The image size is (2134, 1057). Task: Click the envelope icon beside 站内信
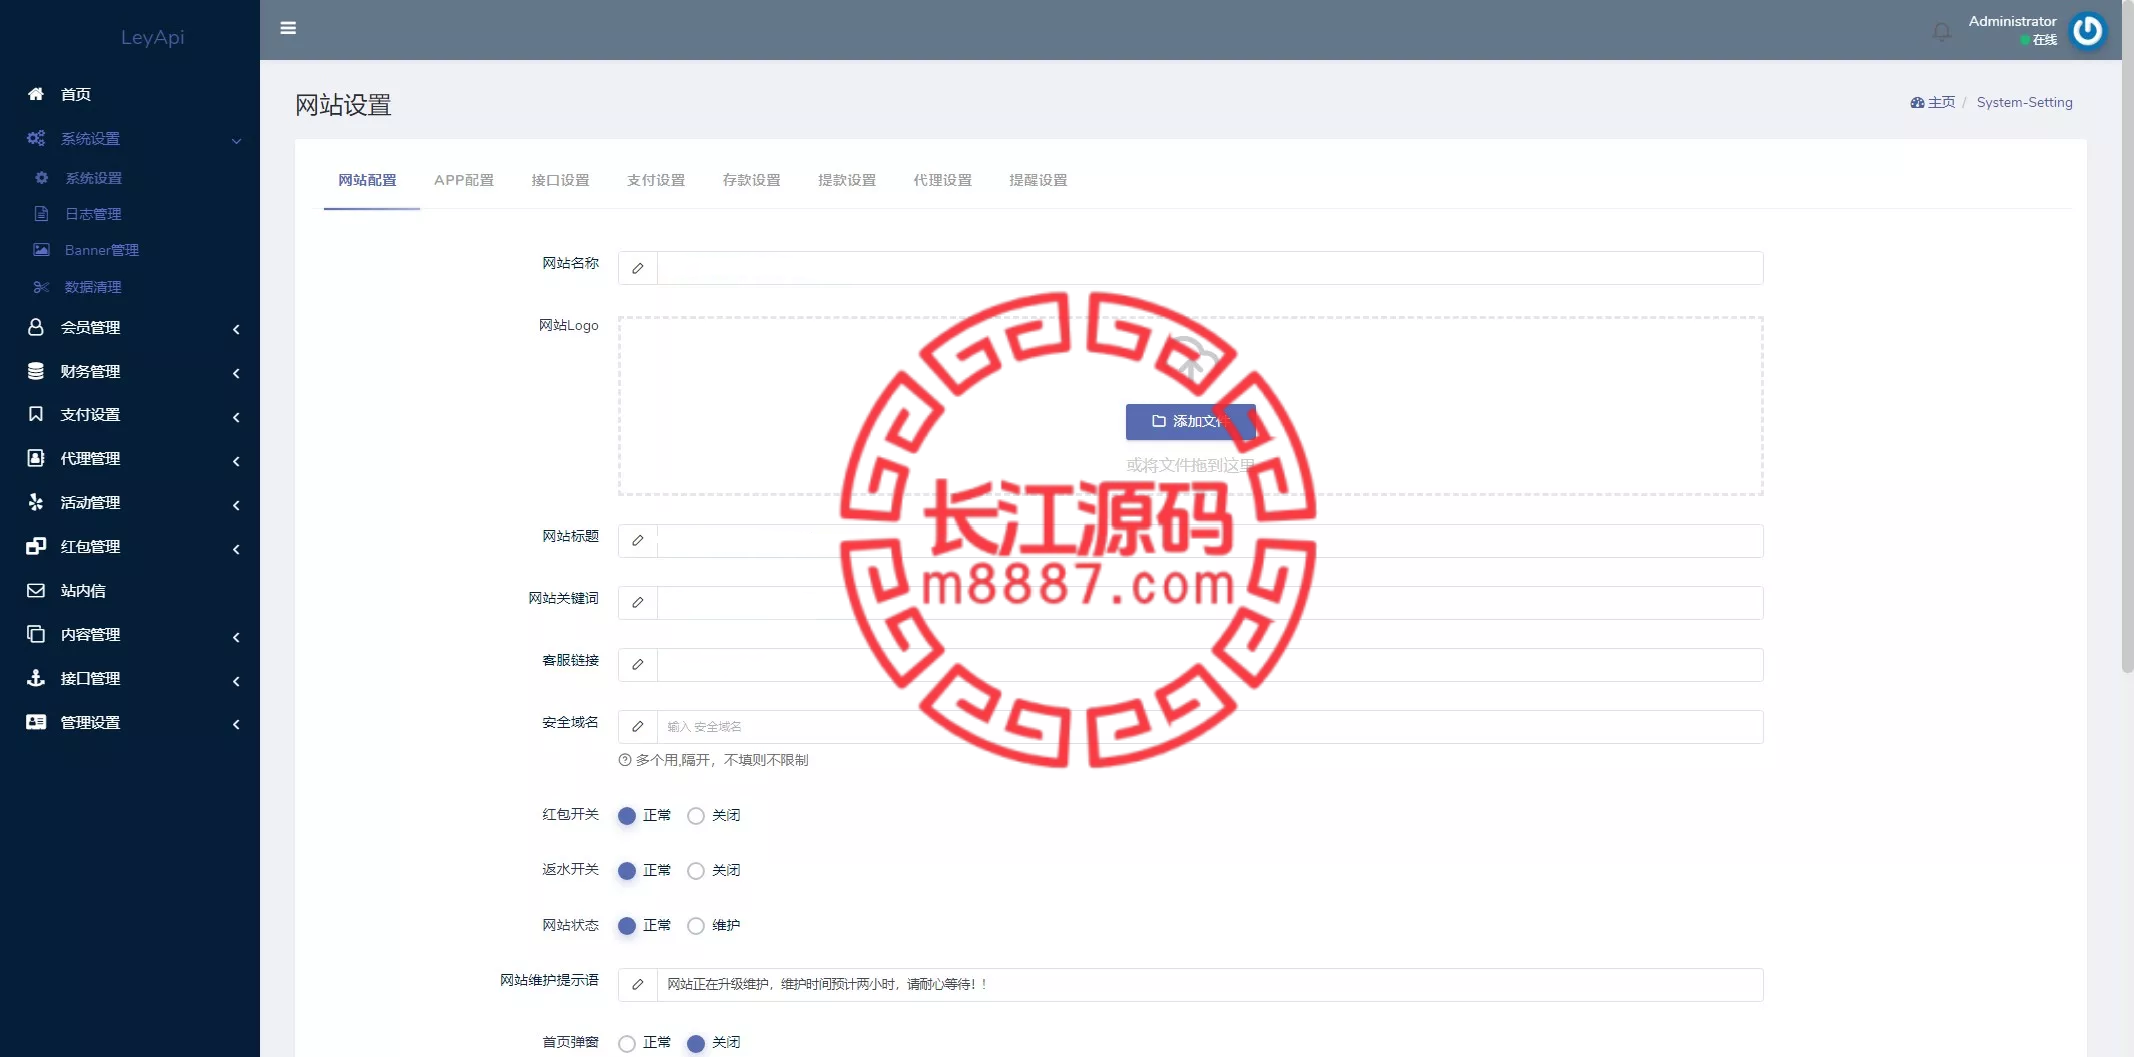[x=36, y=590]
